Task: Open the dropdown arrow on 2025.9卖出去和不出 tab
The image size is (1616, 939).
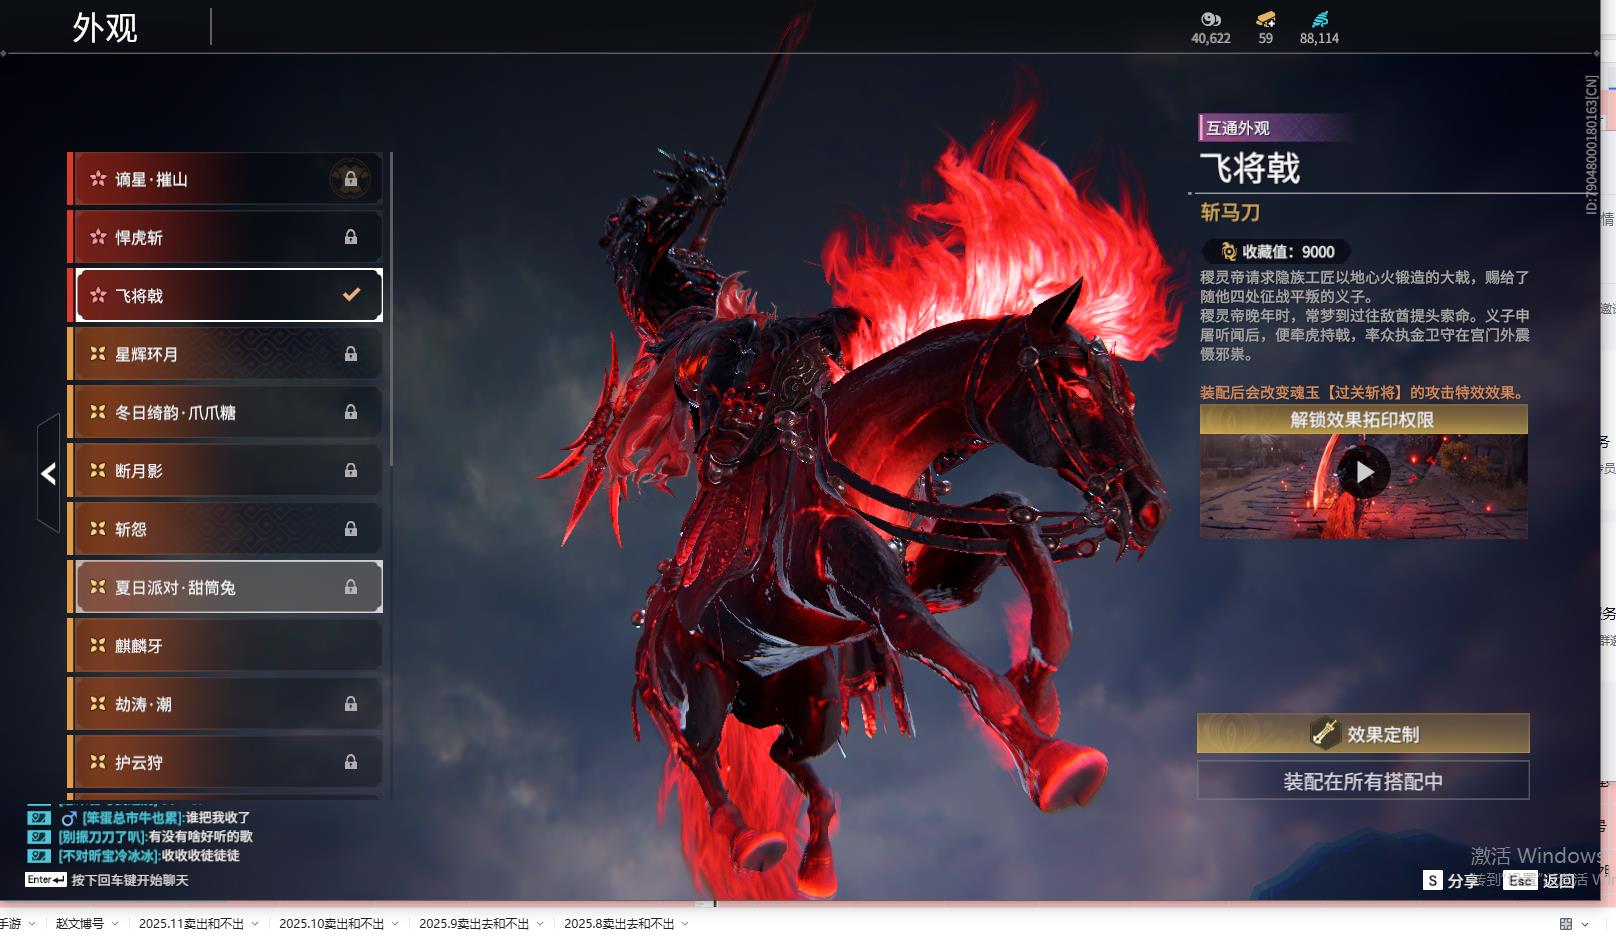Action: click(540, 924)
